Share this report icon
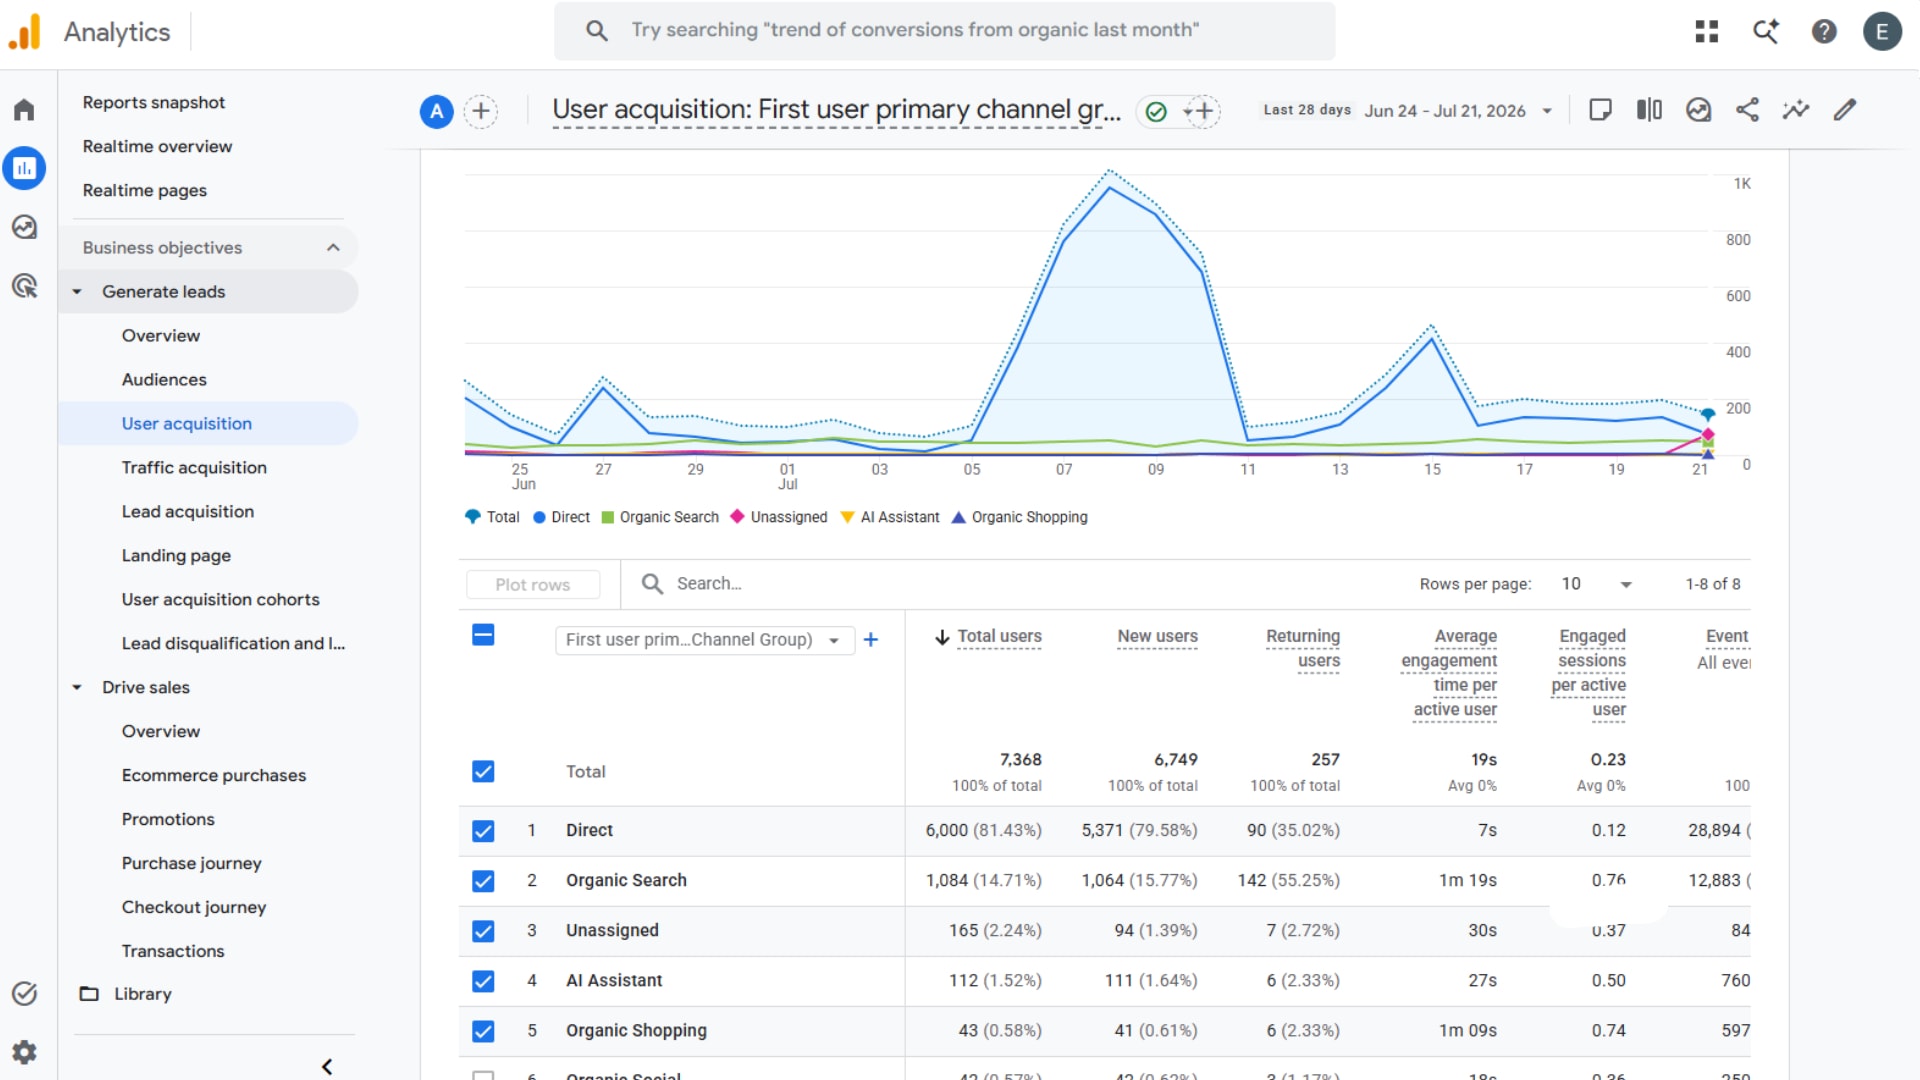 [1747, 110]
